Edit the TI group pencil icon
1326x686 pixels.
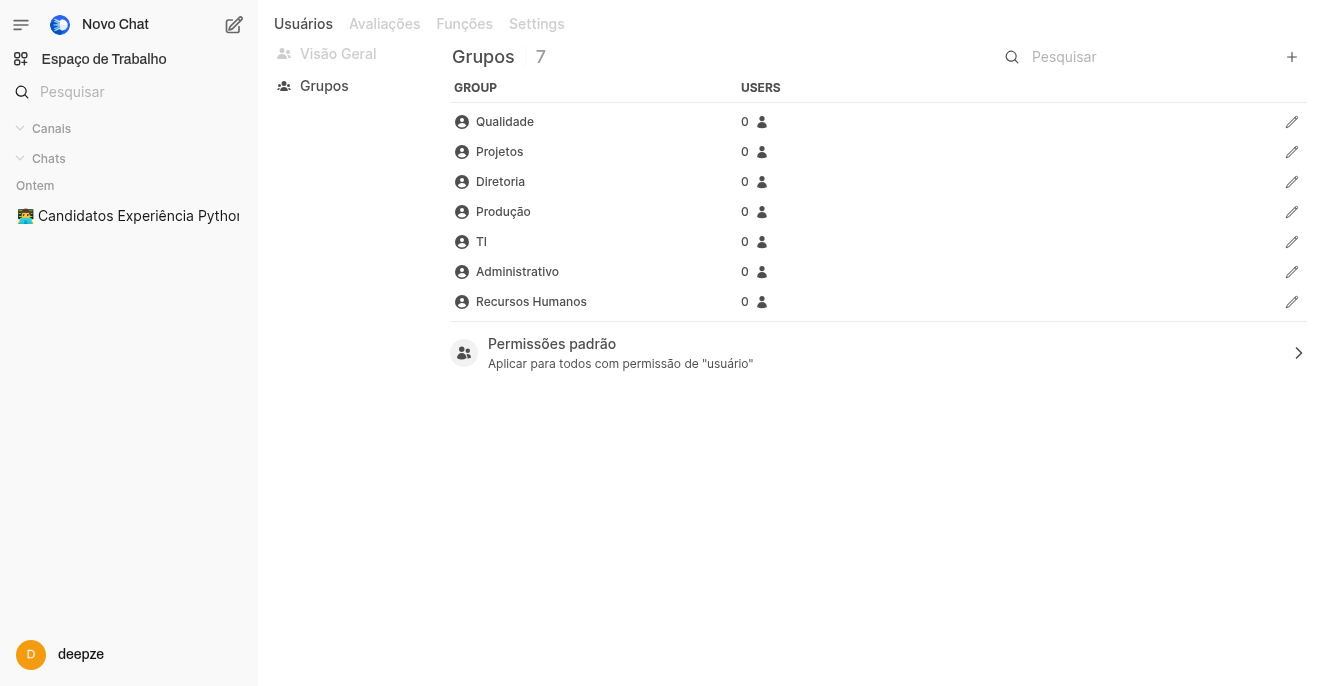click(x=1292, y=242)
